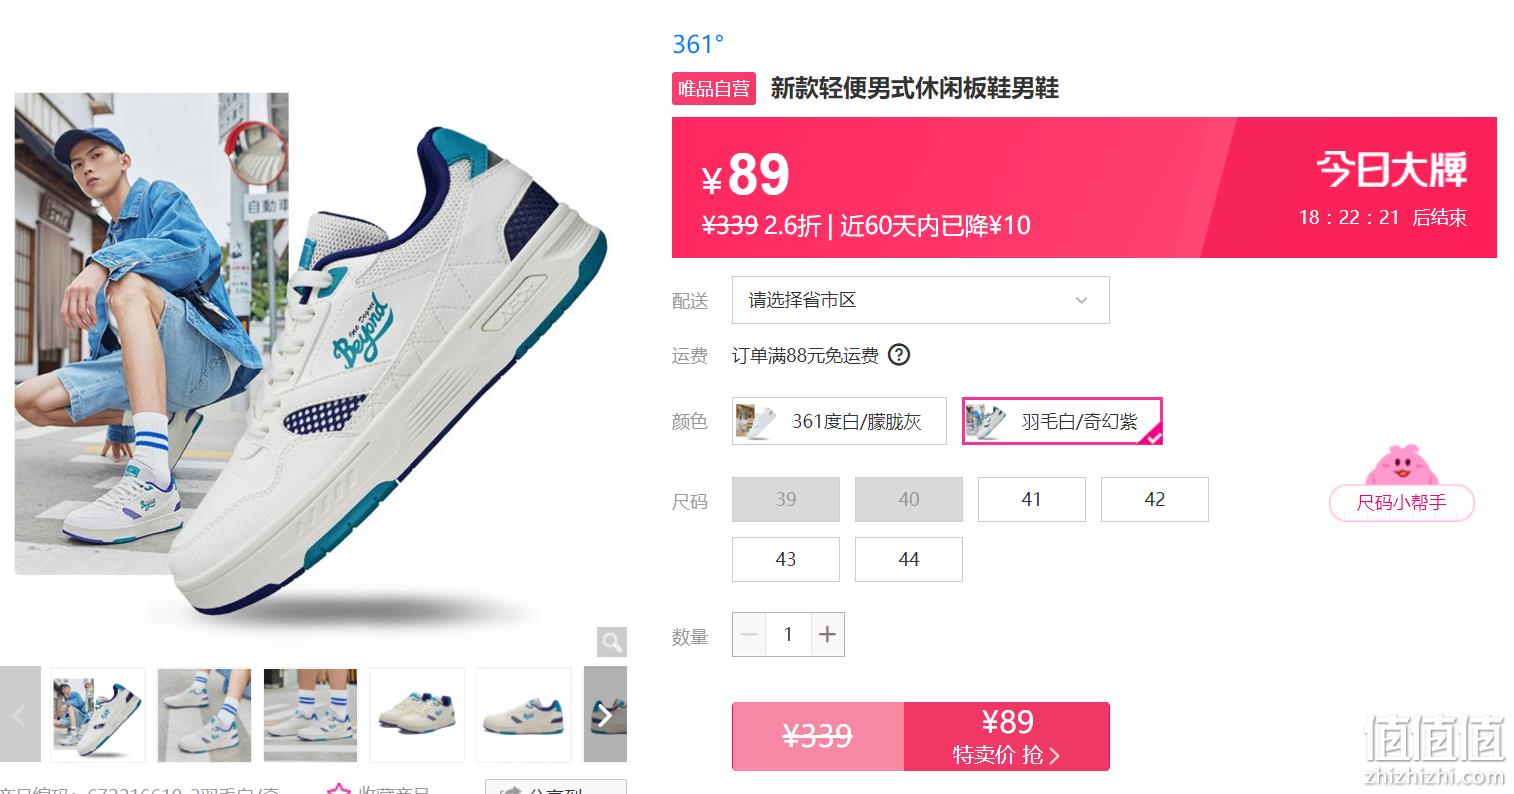Open the 361° brand link
1514x794 pixels.
(x=697, y=44)
